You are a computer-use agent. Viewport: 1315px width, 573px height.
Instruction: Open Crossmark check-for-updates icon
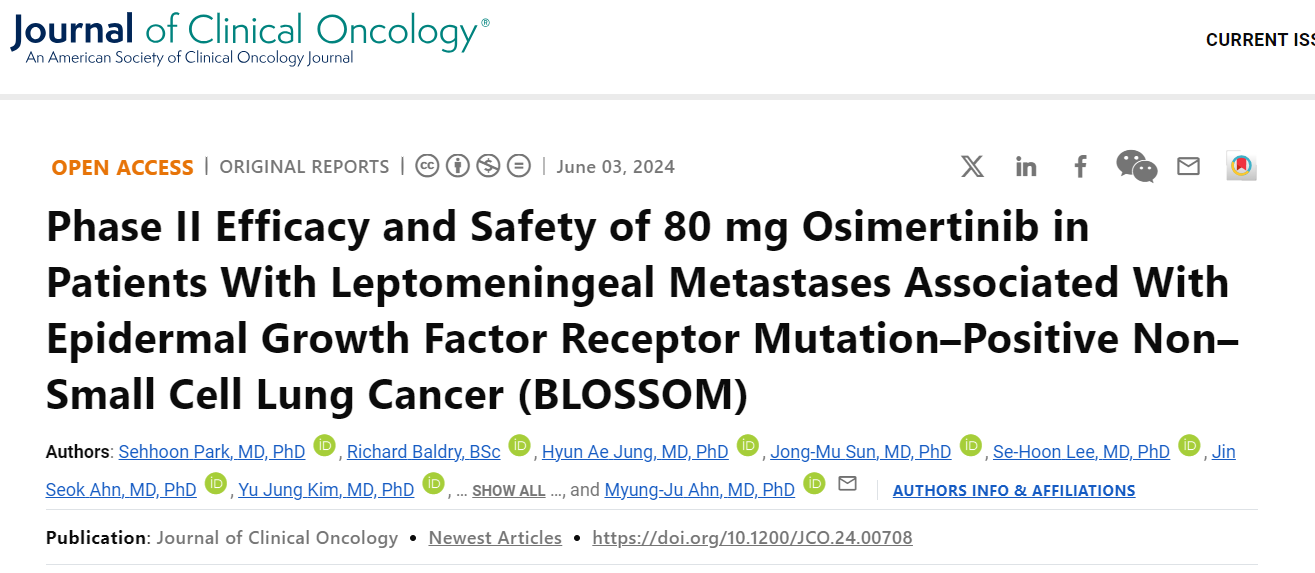click(1241, 166)
